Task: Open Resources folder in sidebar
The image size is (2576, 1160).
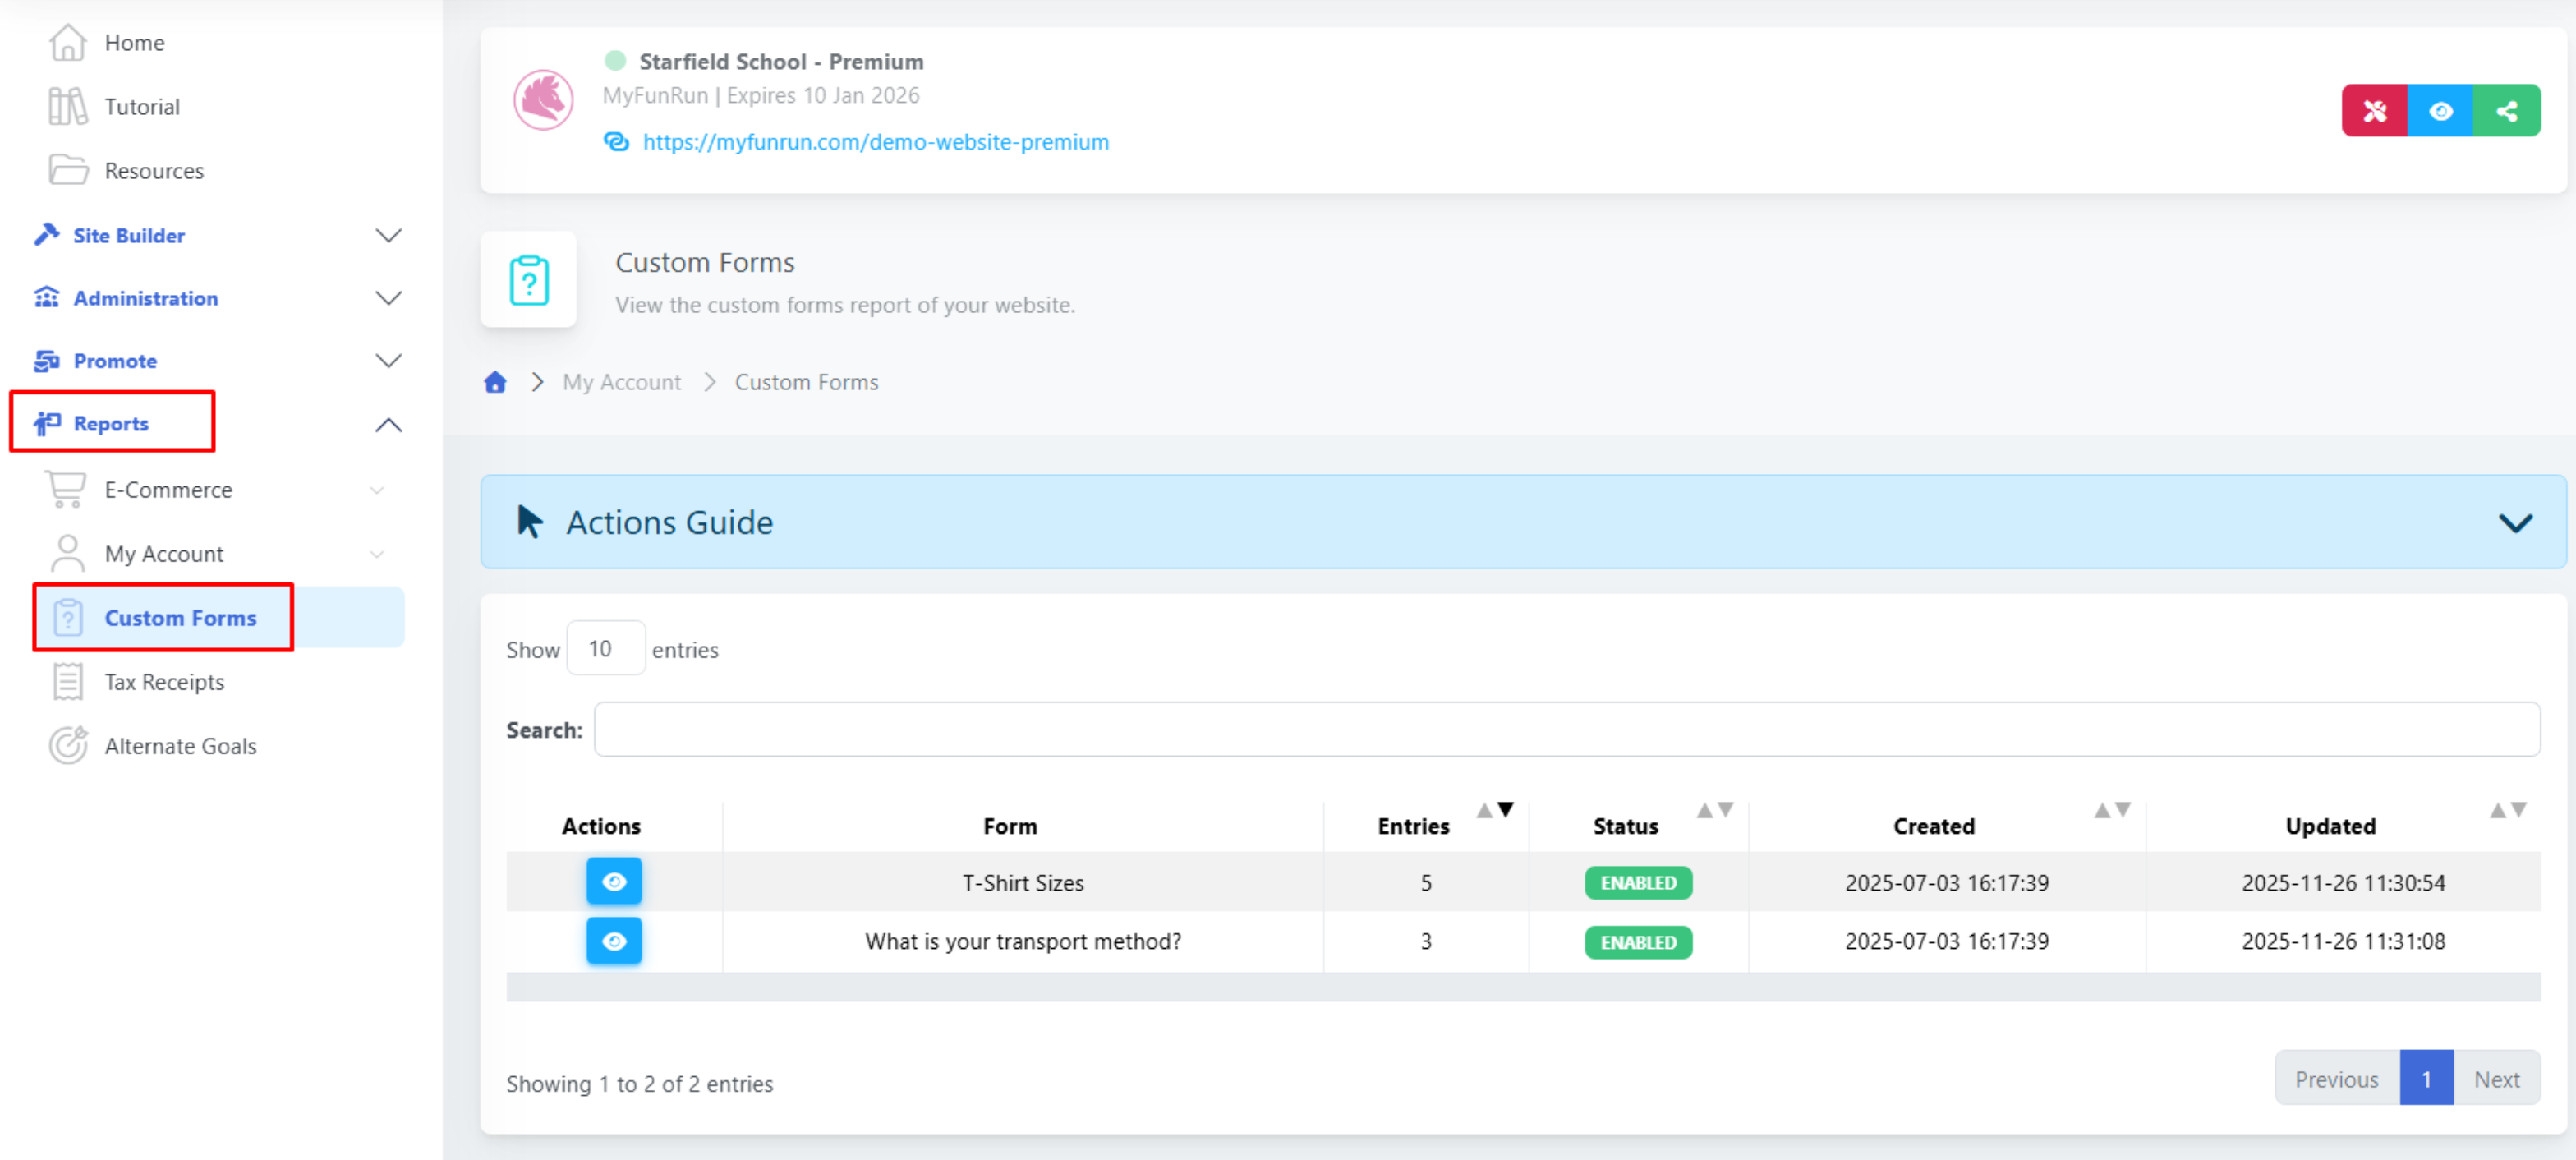Action: click(153, 171)
